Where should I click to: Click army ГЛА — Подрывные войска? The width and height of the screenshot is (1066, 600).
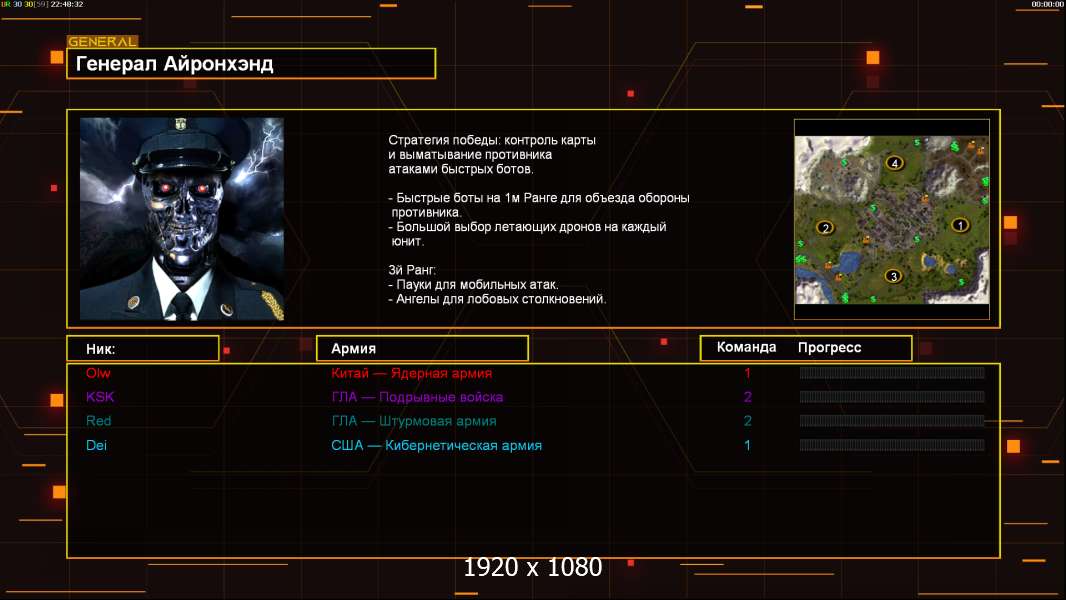pyautogui.click(x=417, y=397)
